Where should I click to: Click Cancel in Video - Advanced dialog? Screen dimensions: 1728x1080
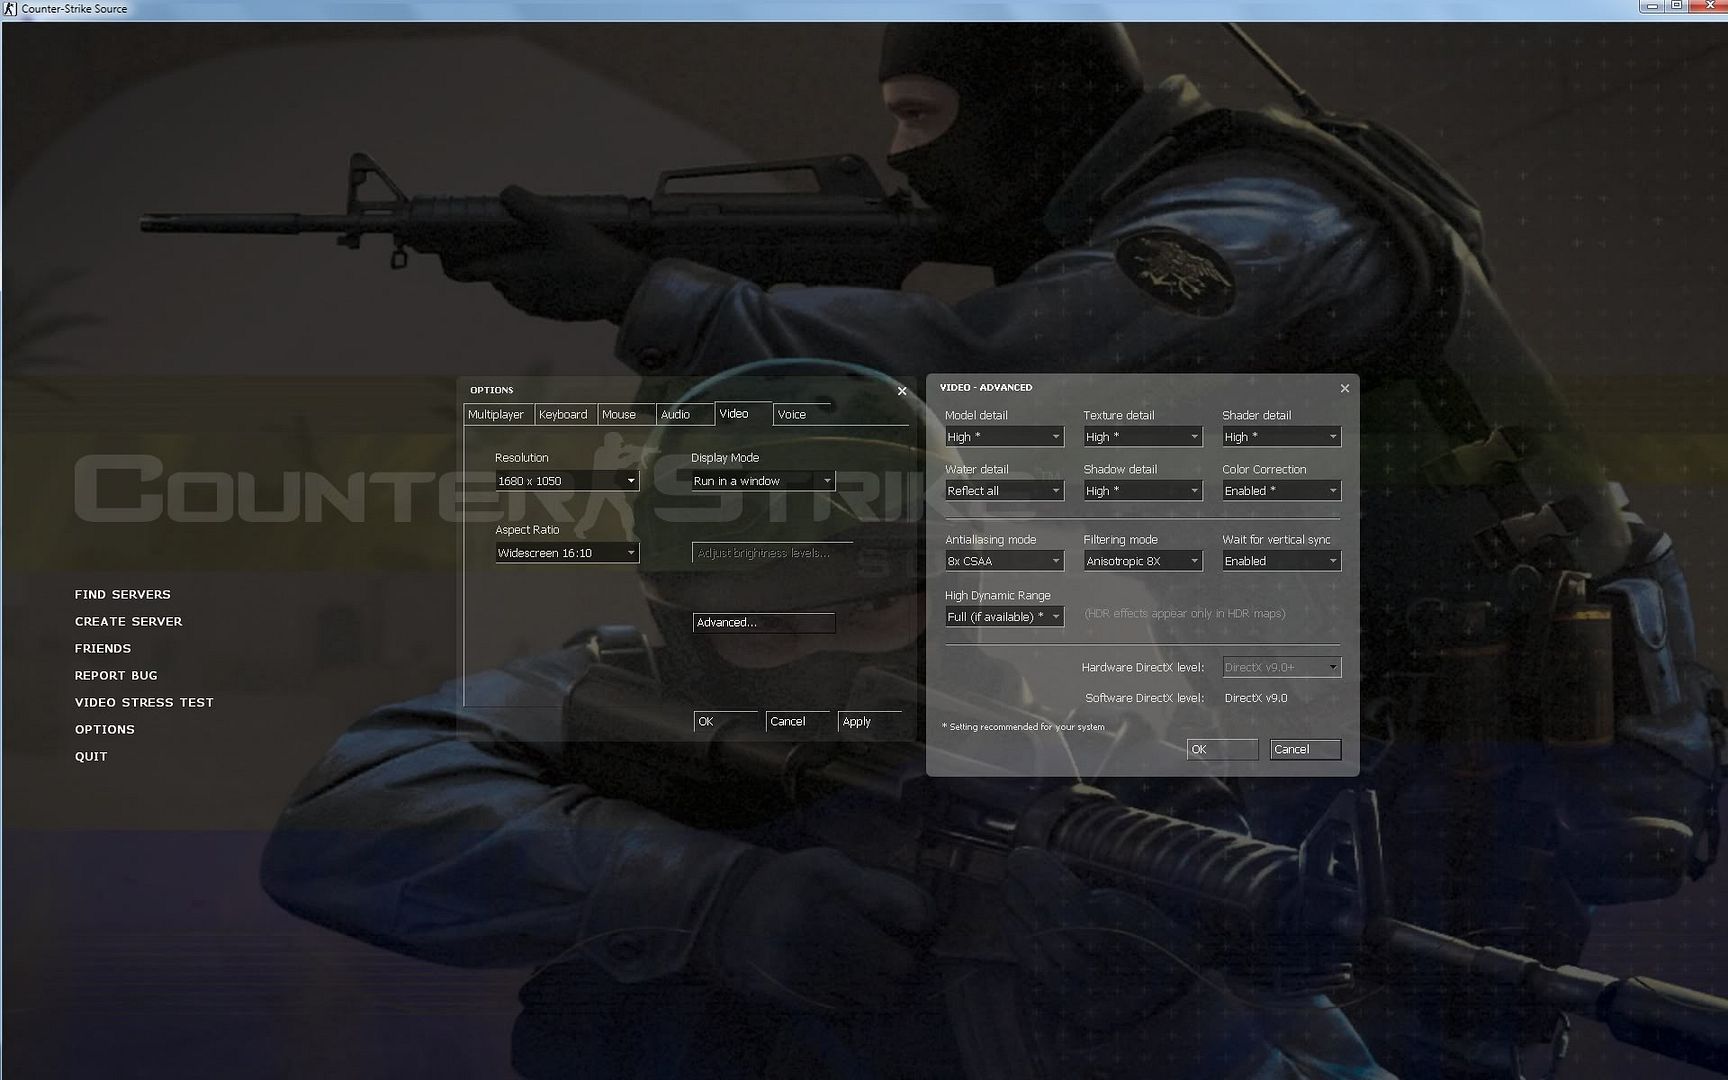(1305, 749)
